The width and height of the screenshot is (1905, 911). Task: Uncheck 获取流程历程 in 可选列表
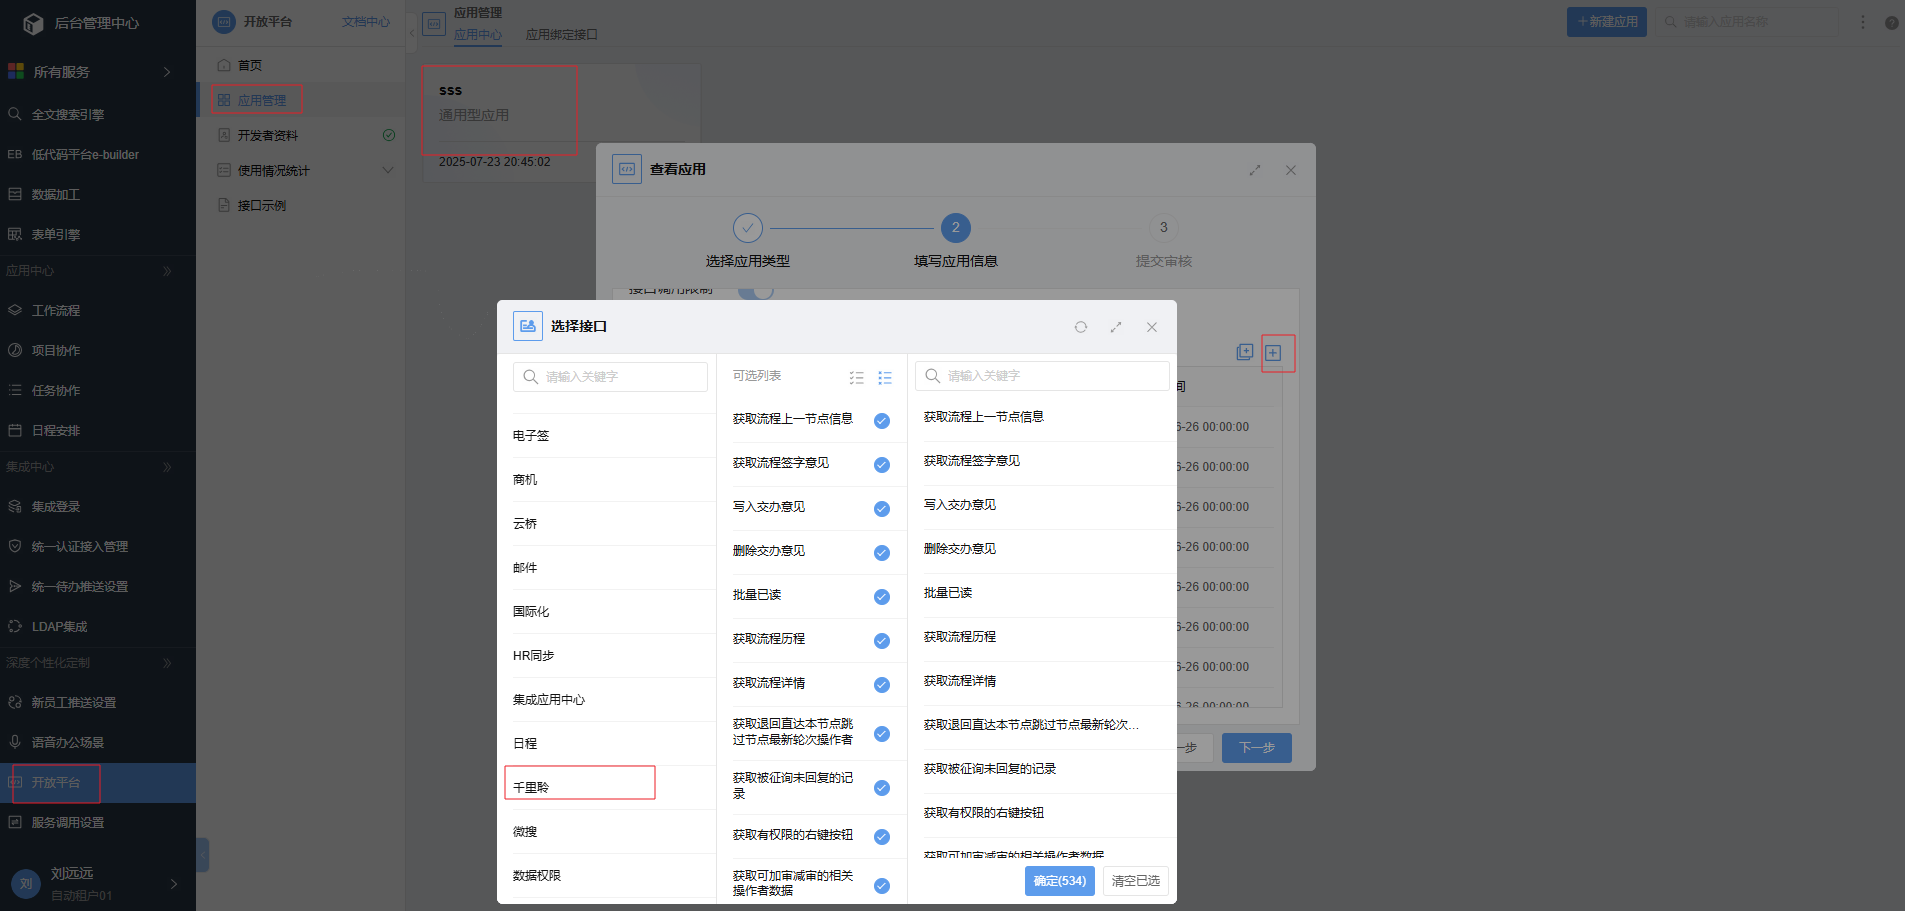point(882,641)
